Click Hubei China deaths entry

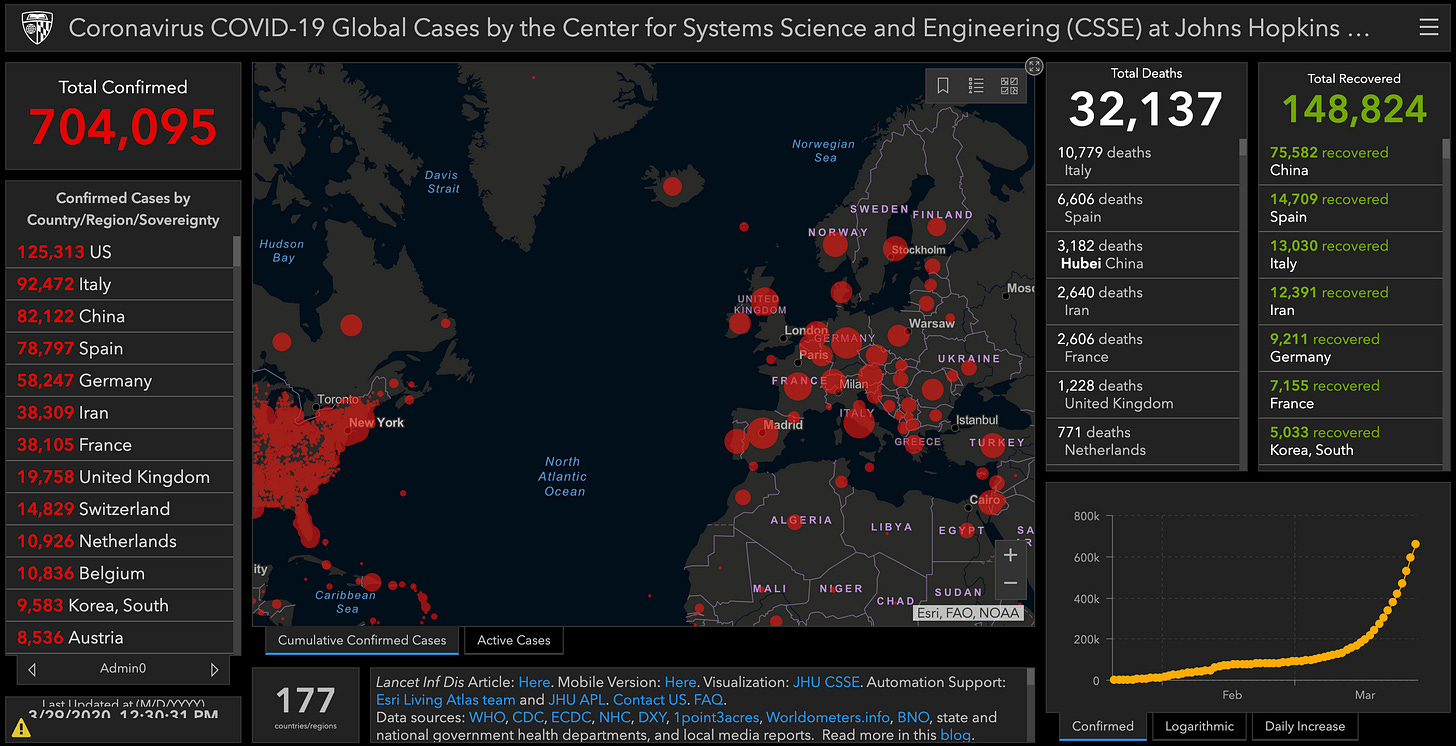pos(1144,254)
